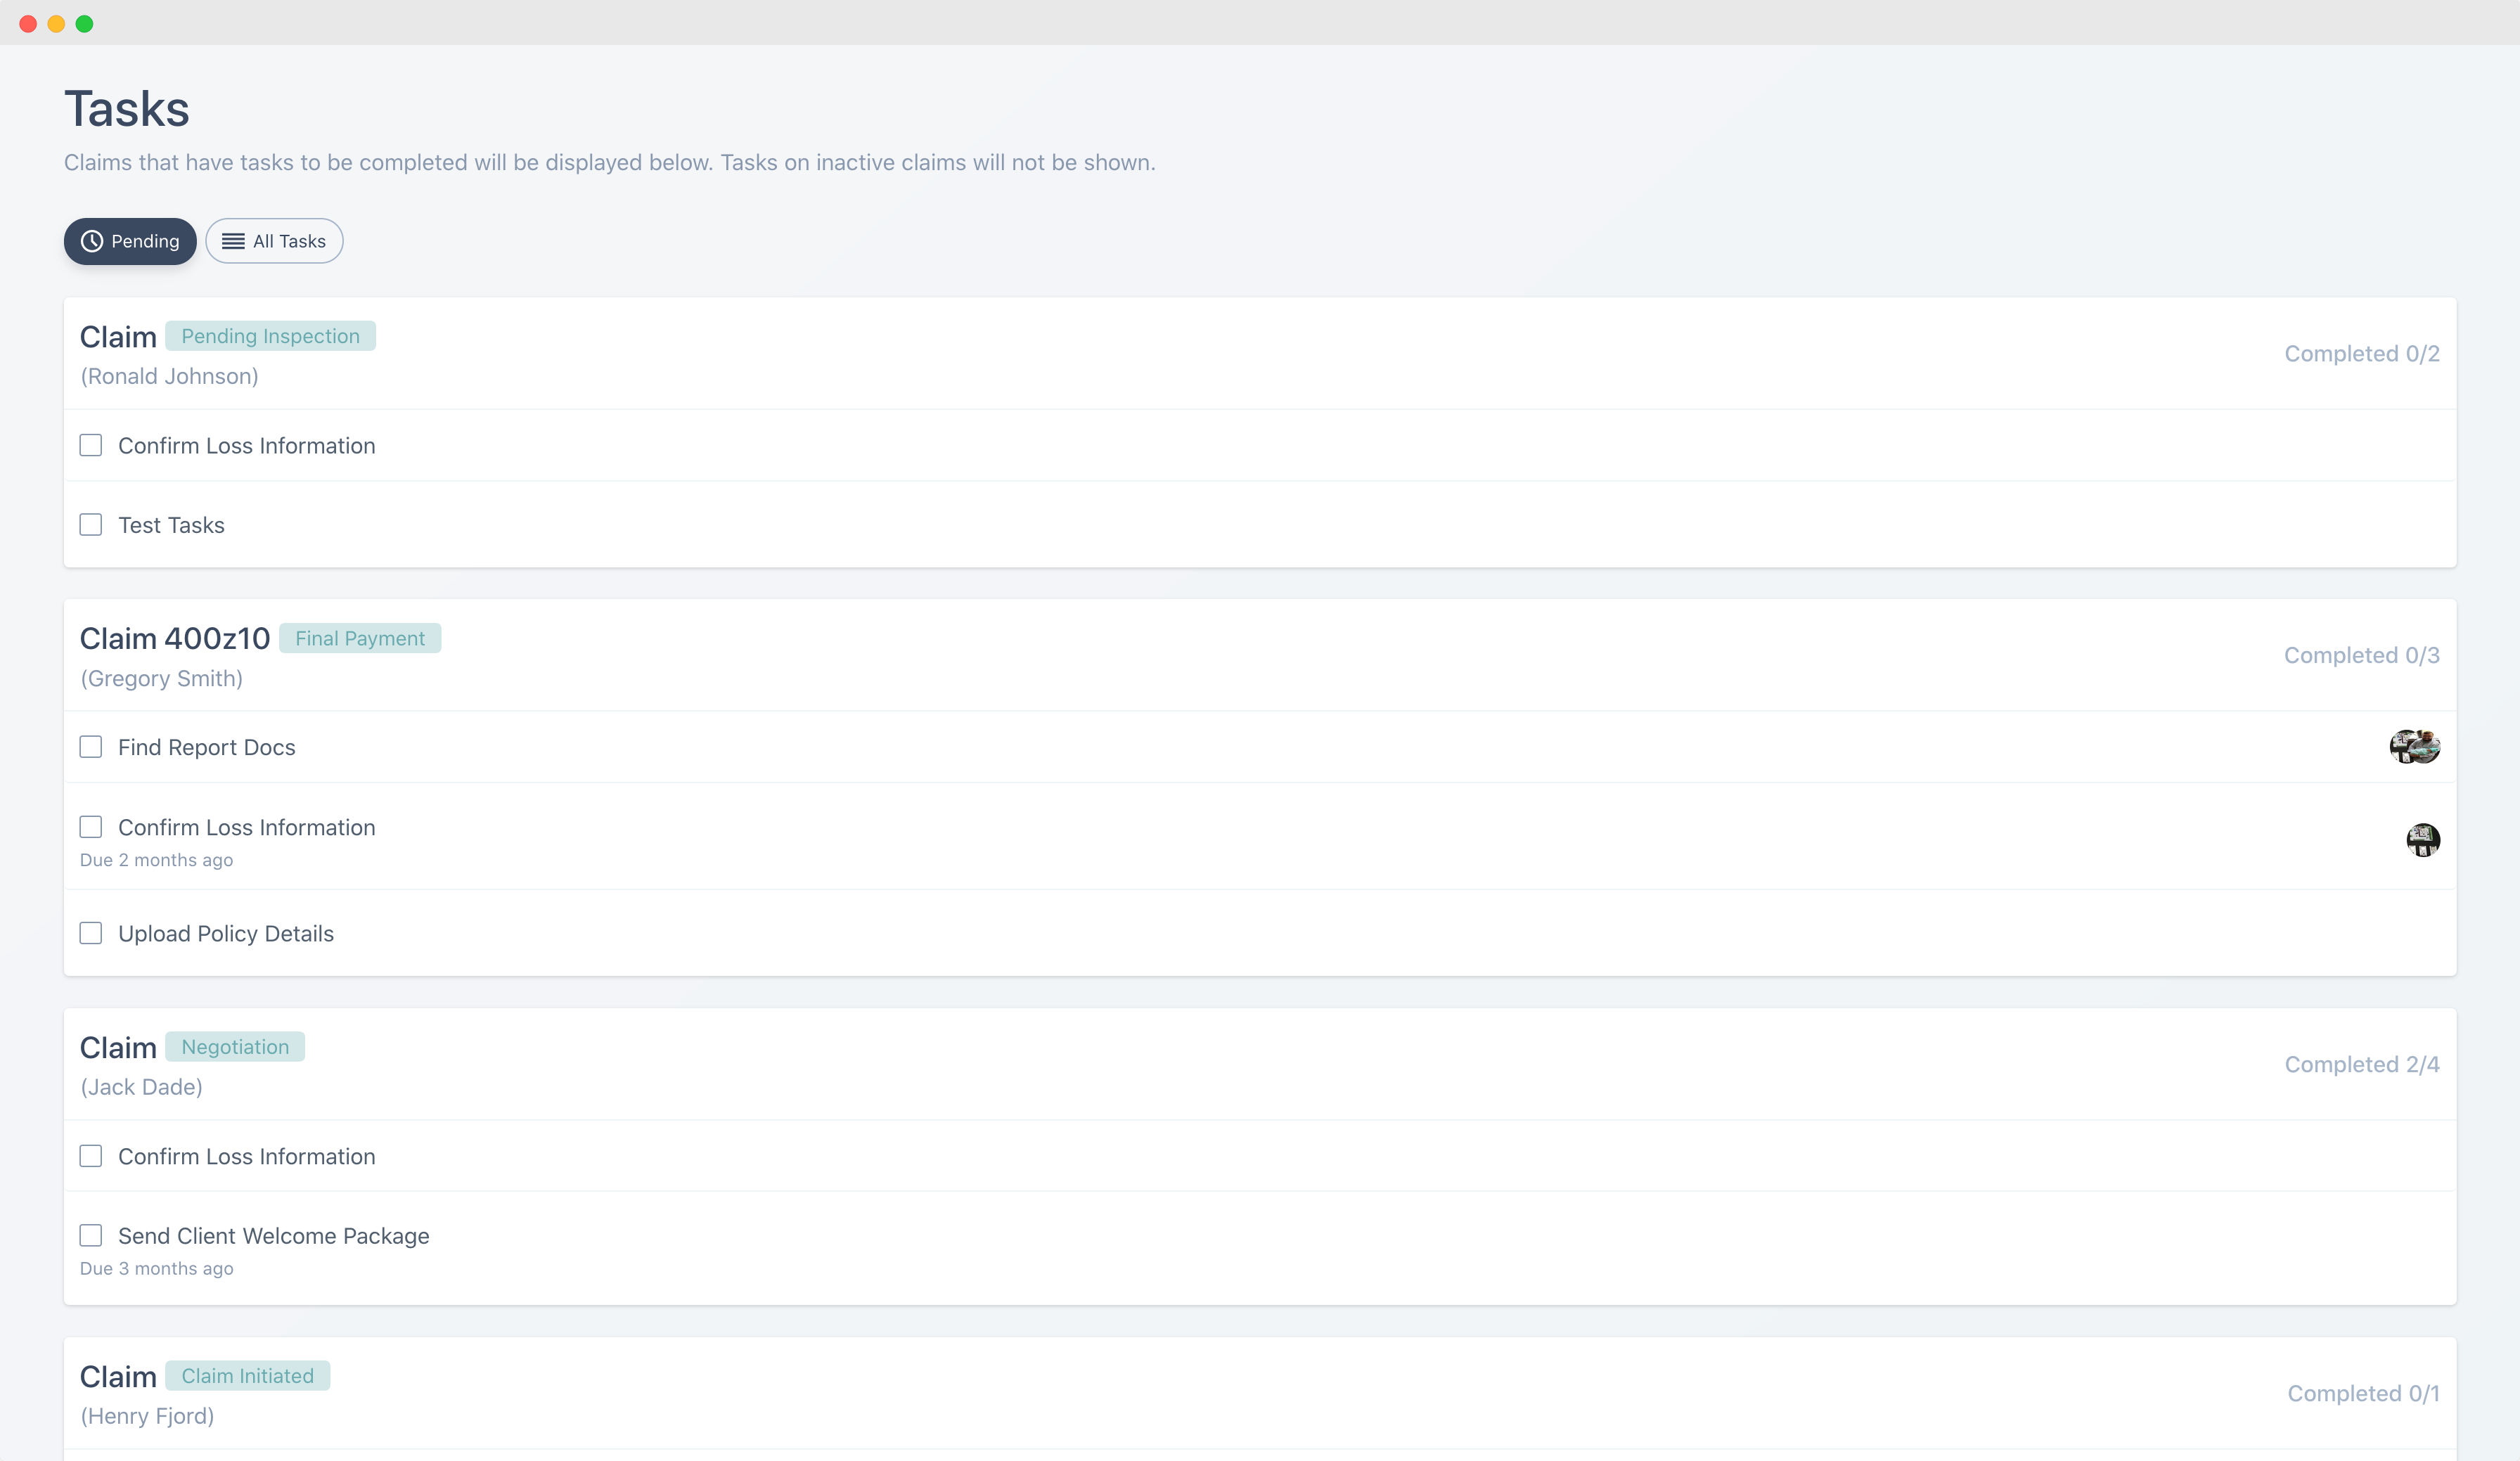2520x1461 pixels.
Task: Open Ronald Johnson's Claim heading
Action: 118,337
